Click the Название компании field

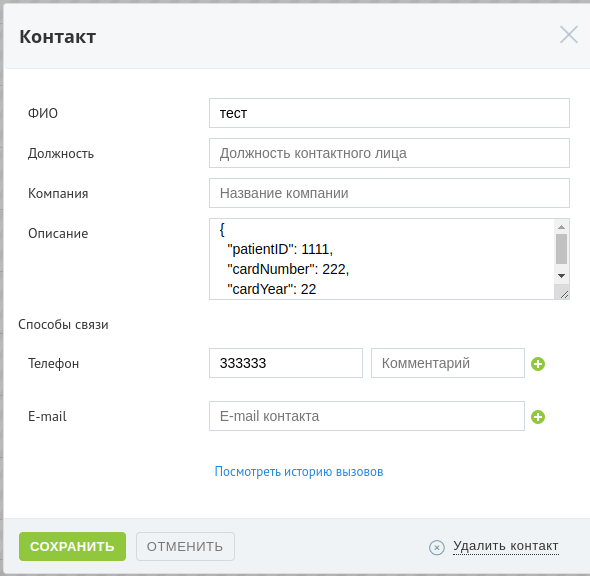click(389, 193)
